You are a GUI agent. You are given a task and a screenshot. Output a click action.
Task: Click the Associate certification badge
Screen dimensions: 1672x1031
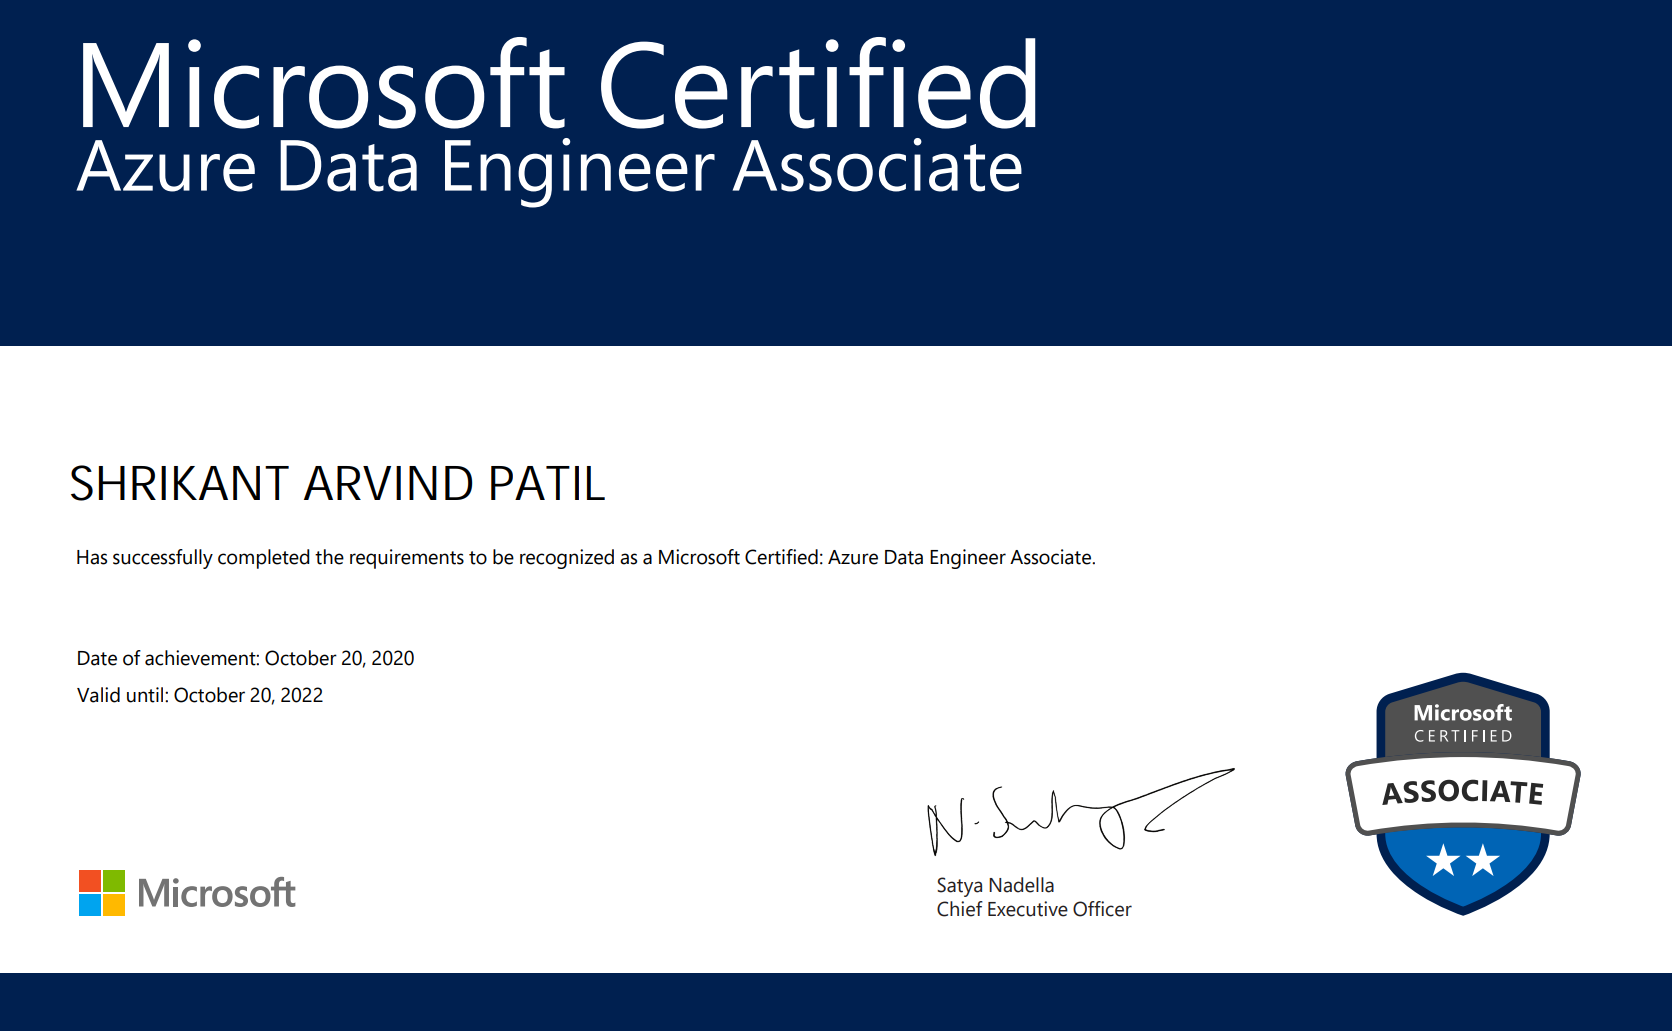tap(1463, 794)
